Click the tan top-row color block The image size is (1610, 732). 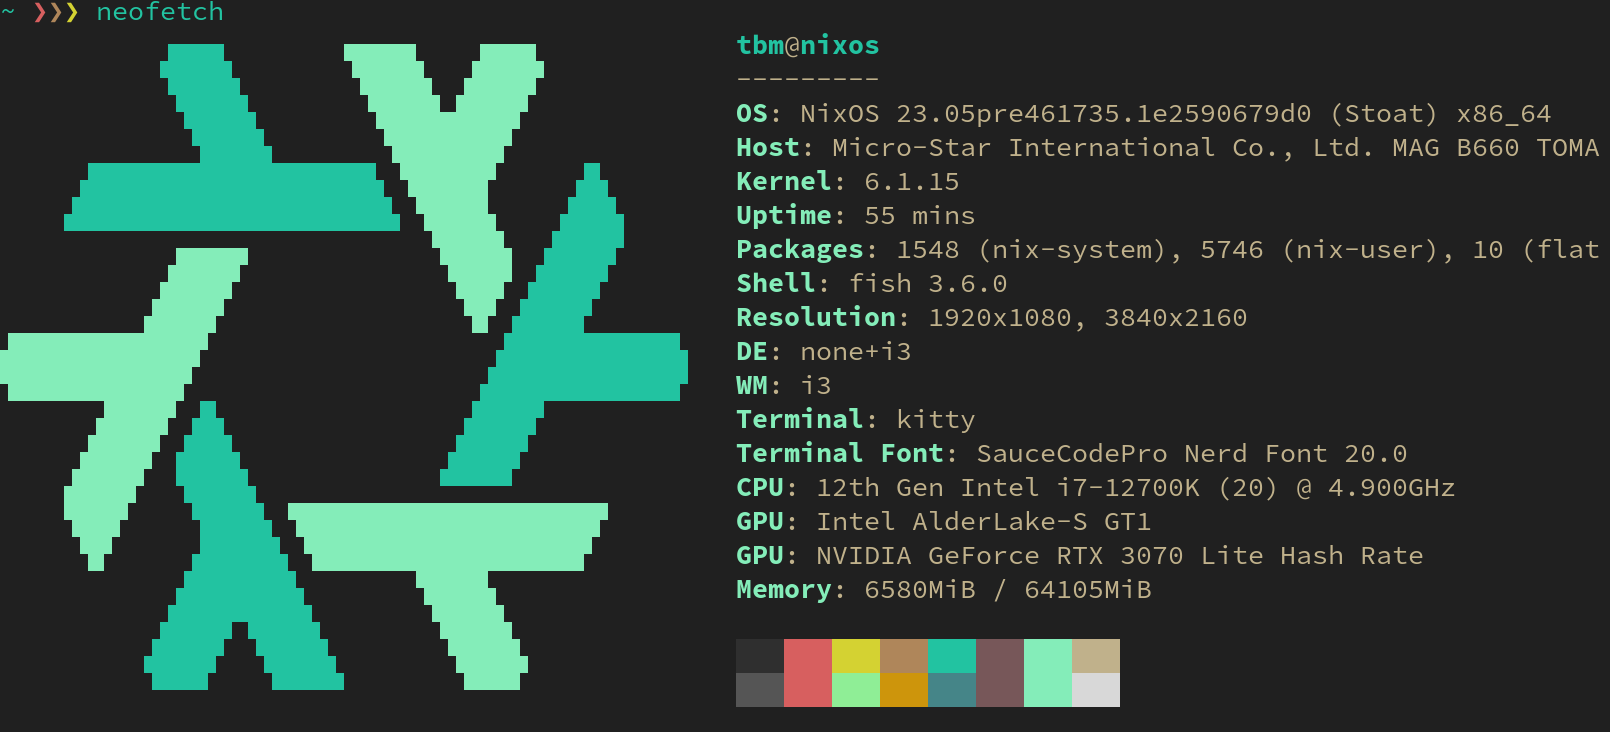click(1096, 656)
